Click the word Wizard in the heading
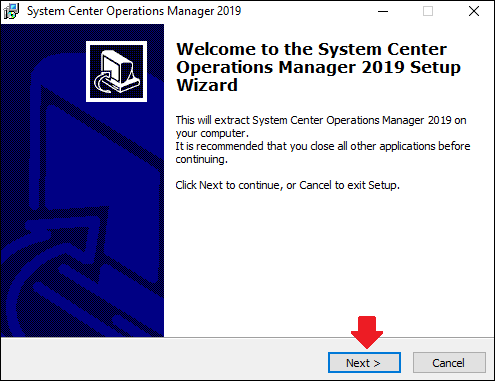 point(207,85)
